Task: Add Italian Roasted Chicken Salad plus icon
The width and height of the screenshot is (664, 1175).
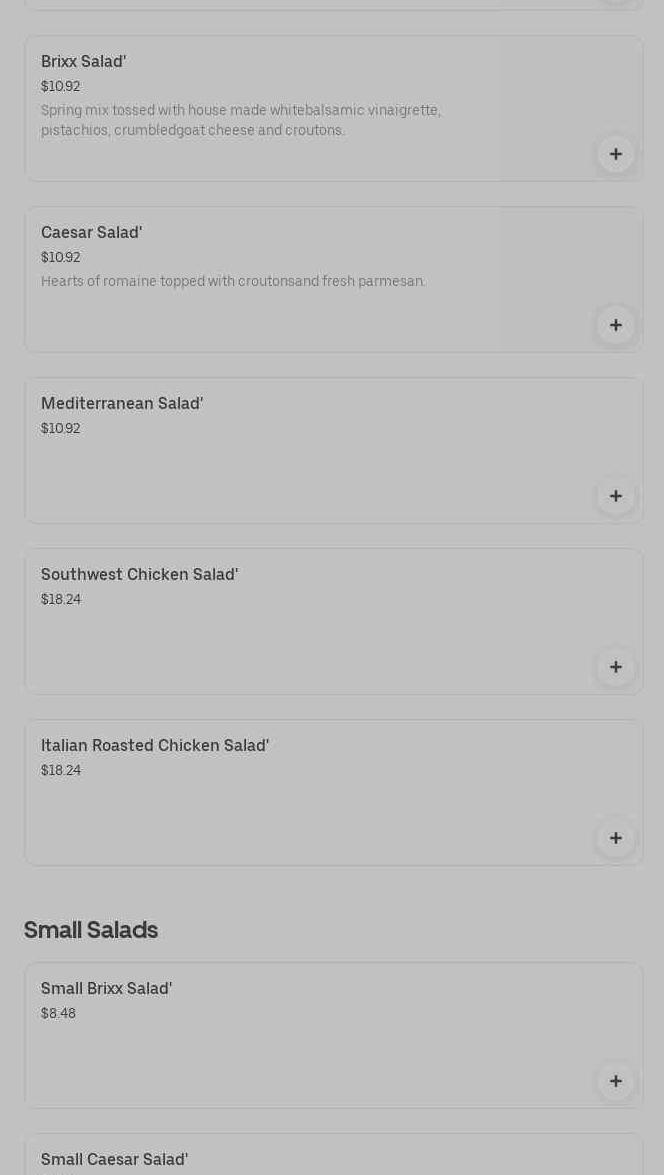Action: [616, 838]
